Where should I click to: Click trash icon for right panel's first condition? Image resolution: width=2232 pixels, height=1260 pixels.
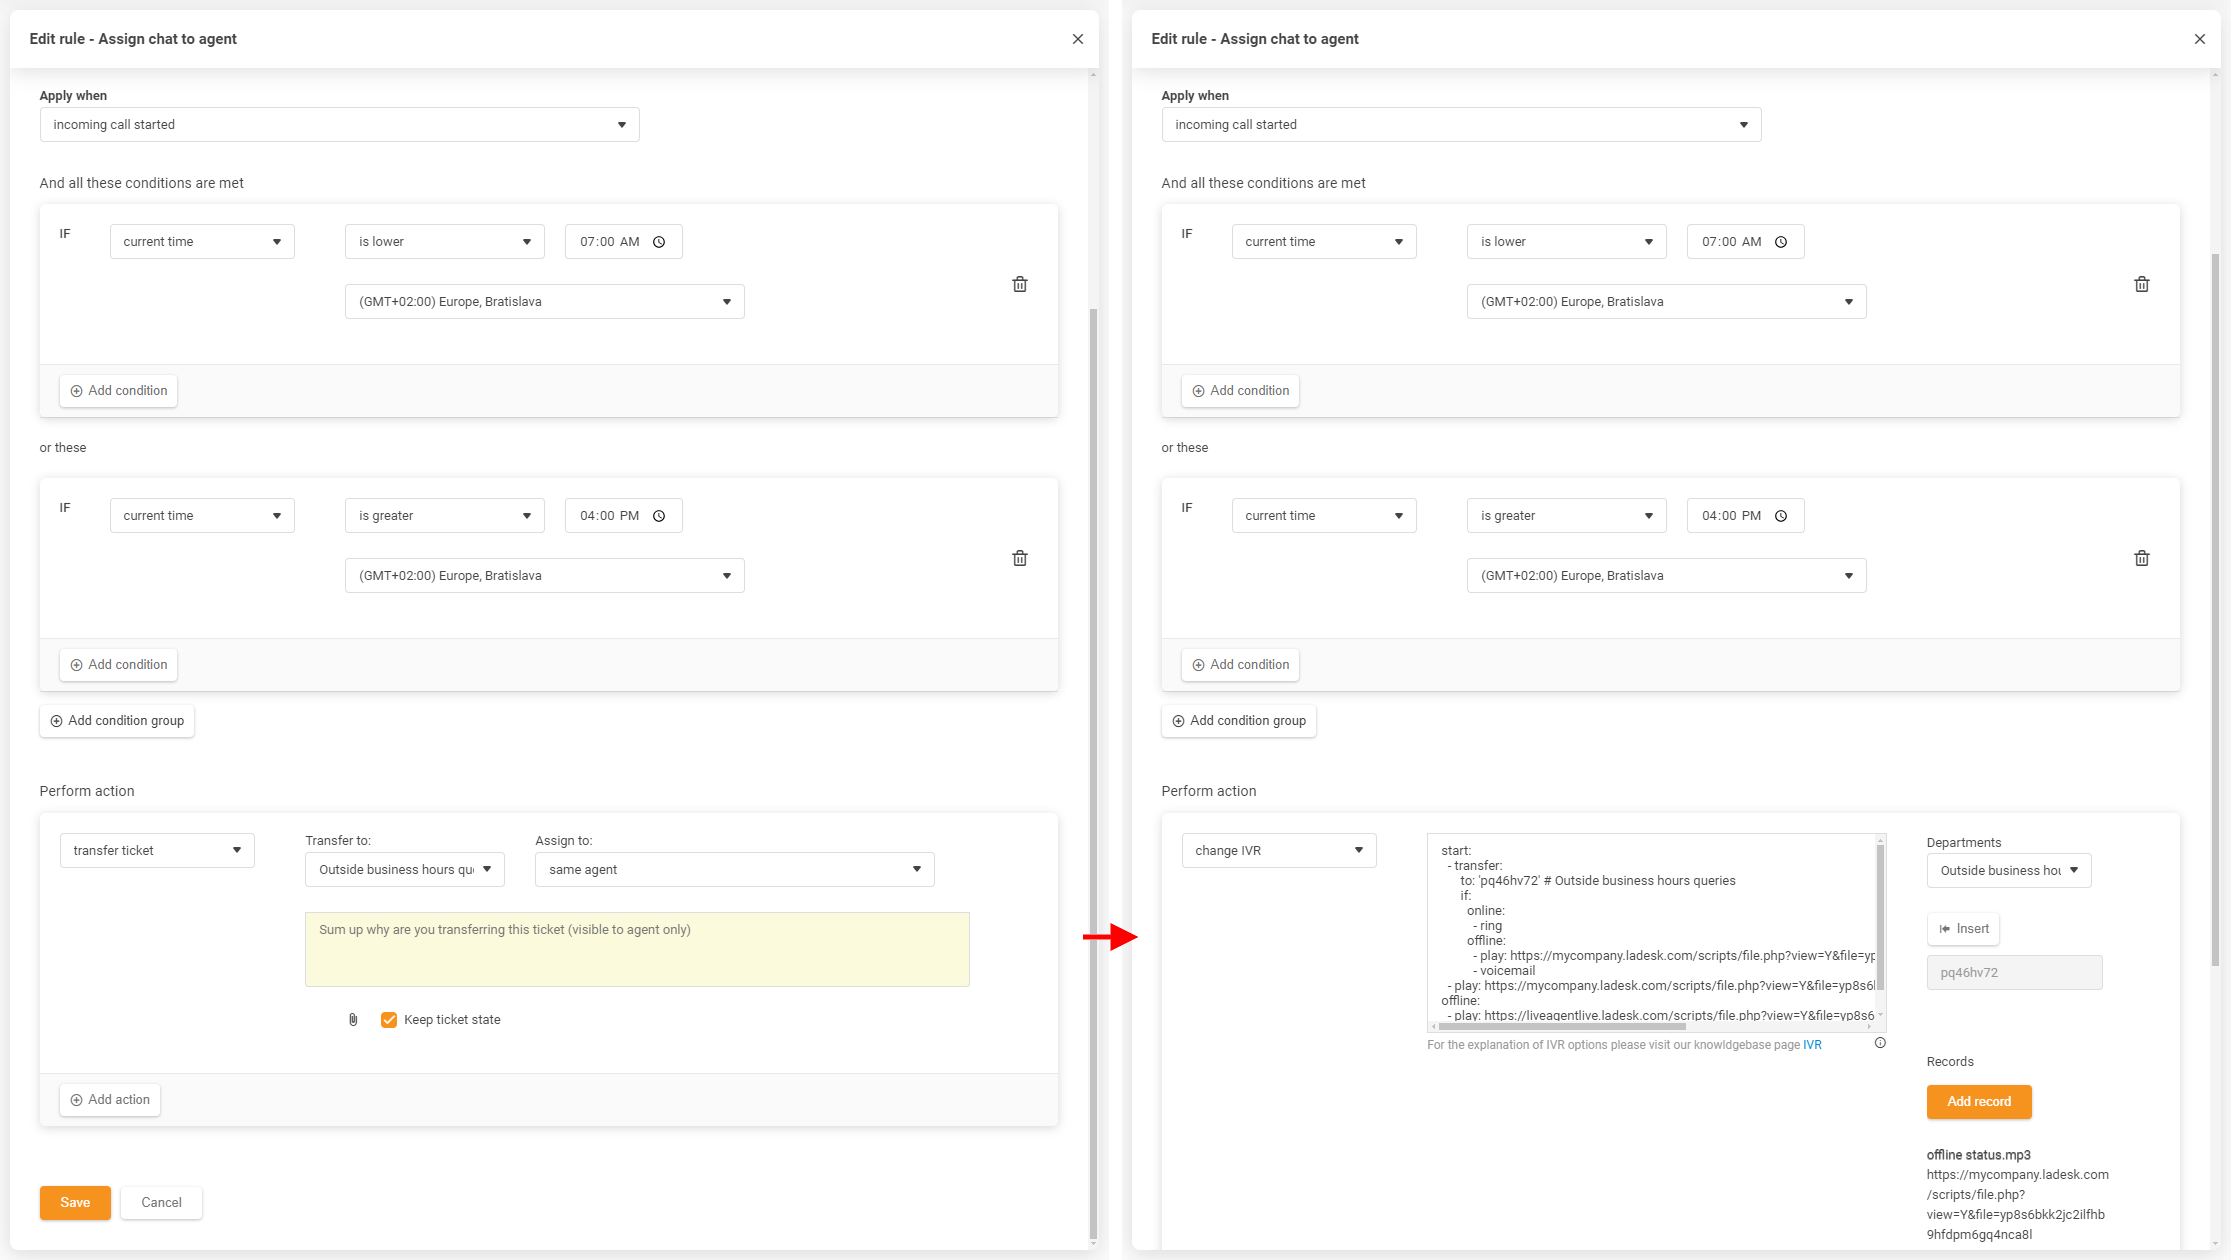(2141, 284)
